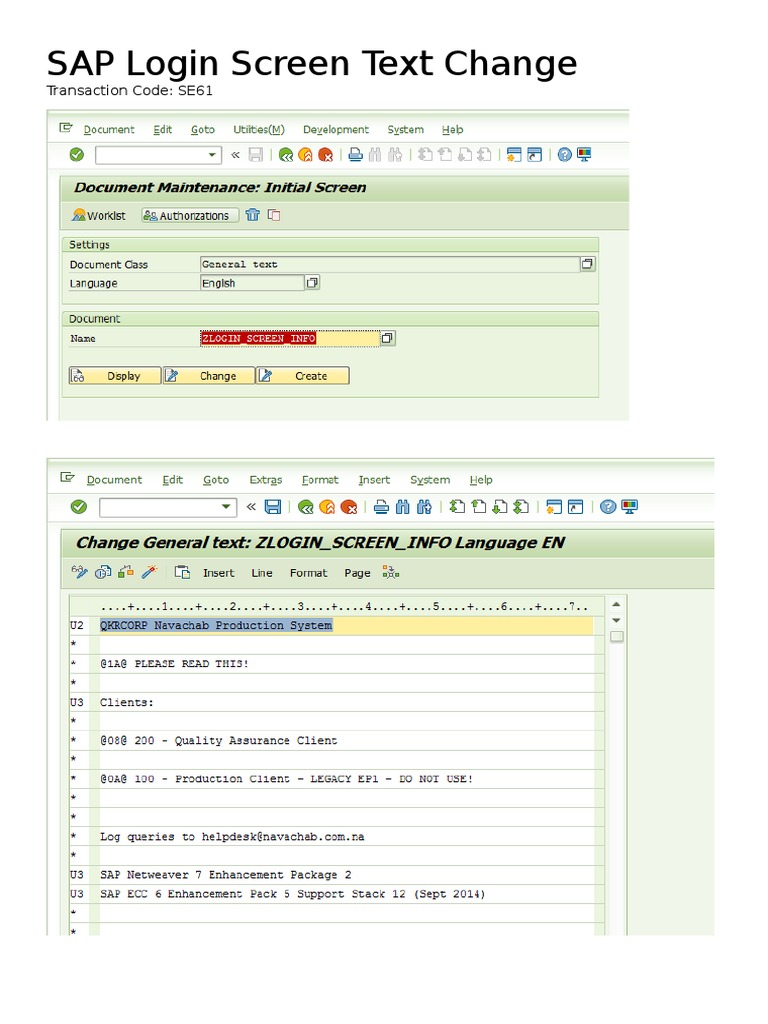Click the Change button
Image resolution: width=768 pixels, height=1024 pixels.
tap(209, 376)
